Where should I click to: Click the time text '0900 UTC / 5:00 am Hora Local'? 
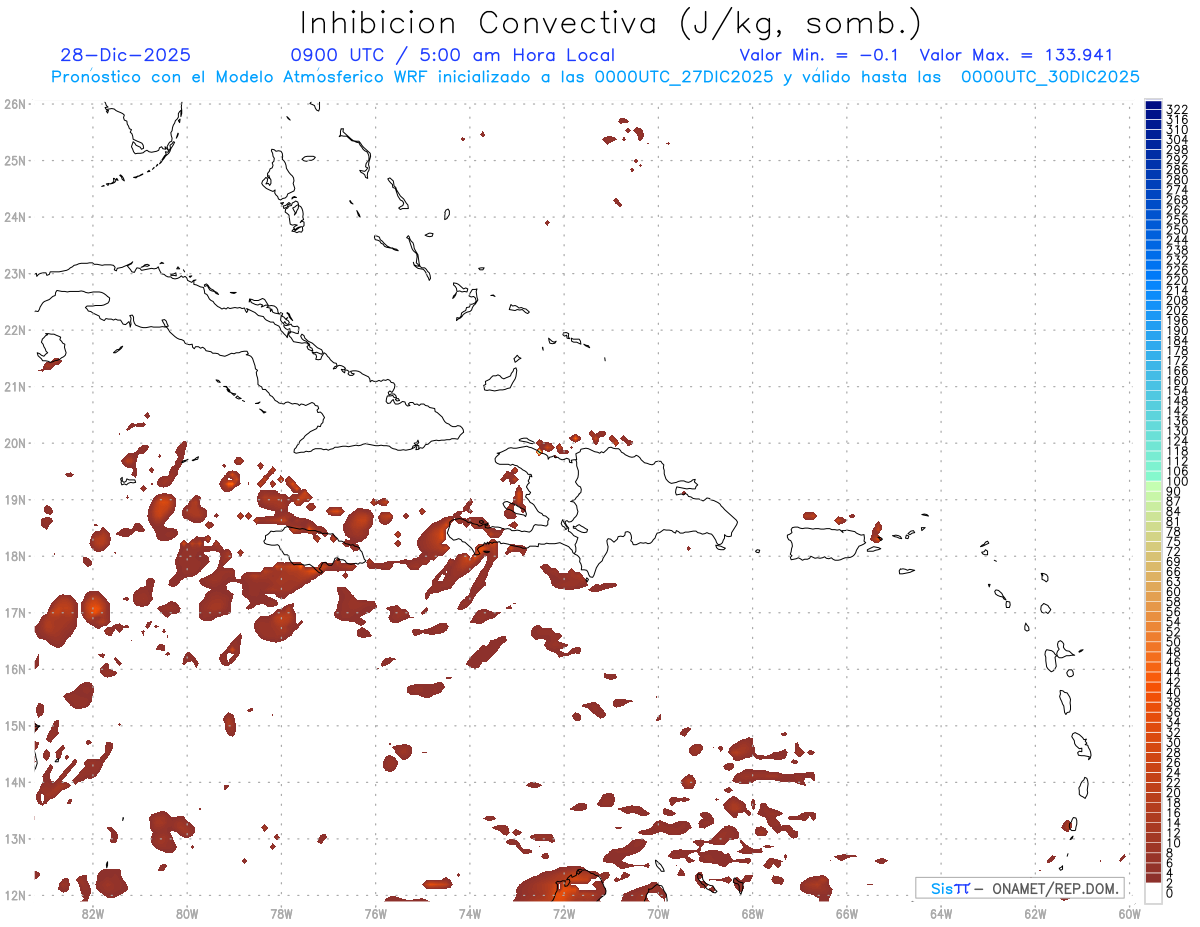(x=452, y=55)
